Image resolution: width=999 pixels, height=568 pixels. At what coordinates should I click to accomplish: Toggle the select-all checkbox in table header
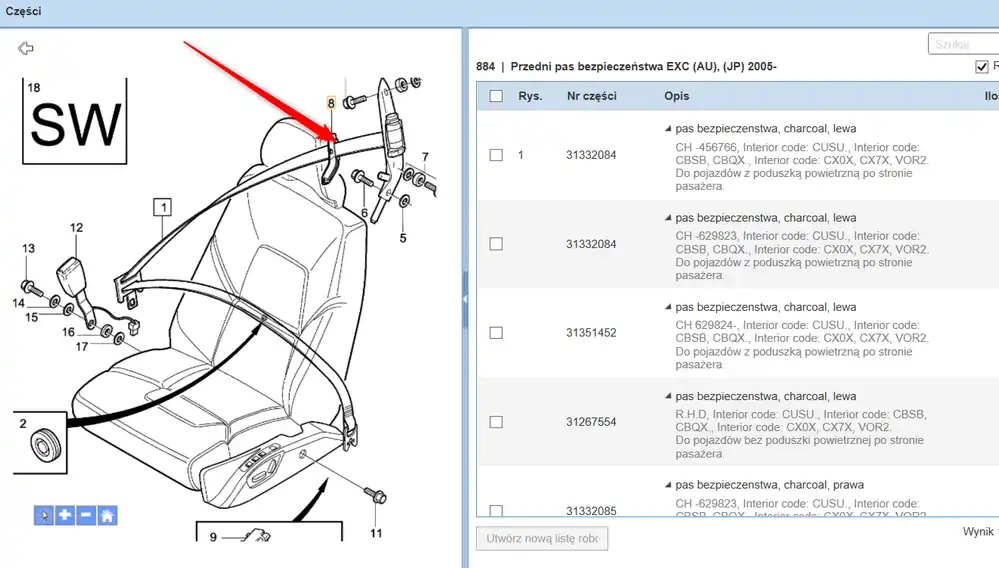pyautogui.click(x=496, y=96)
